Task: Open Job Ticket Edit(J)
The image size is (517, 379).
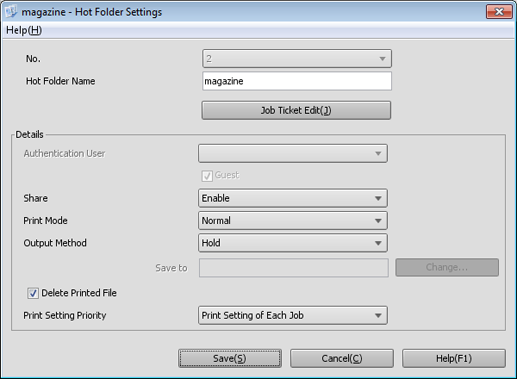Action: pyautogui.click(x=296, y=110)
